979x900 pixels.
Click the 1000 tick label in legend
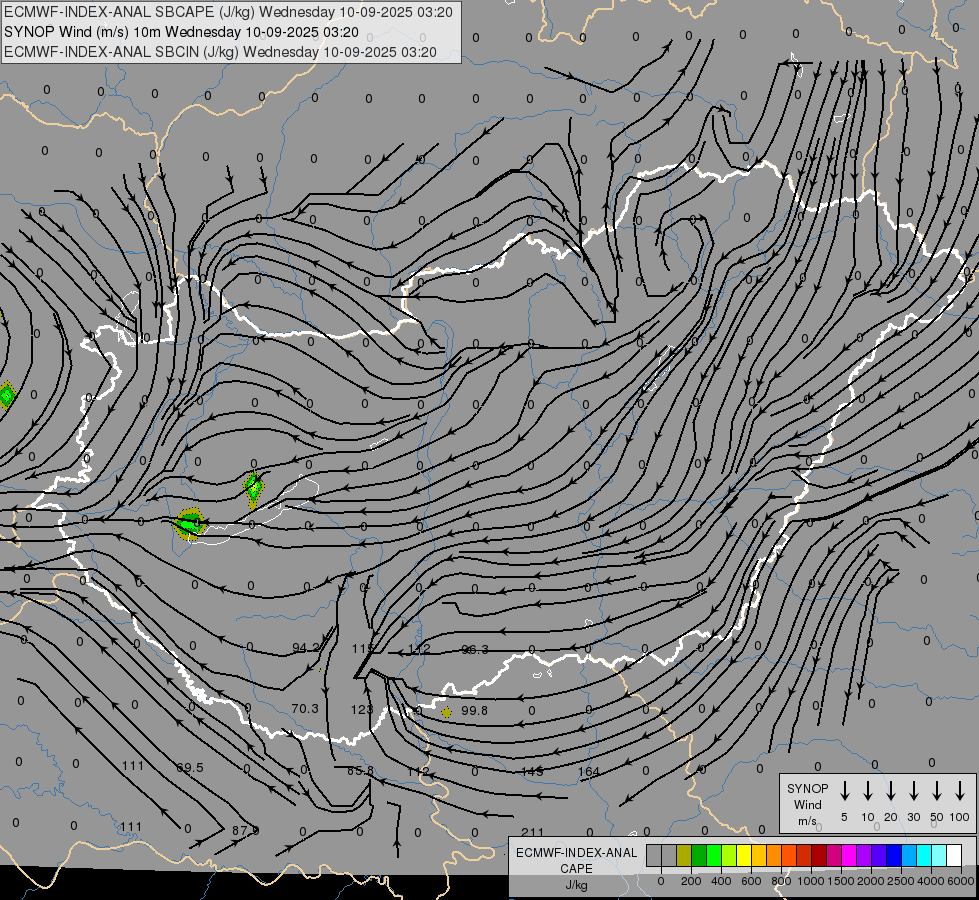coord(811,881)
